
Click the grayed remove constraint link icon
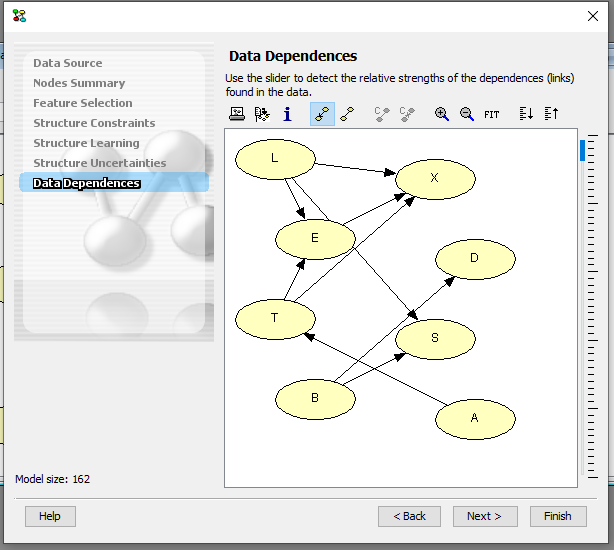pyautogui.click(x=407, y=114)
